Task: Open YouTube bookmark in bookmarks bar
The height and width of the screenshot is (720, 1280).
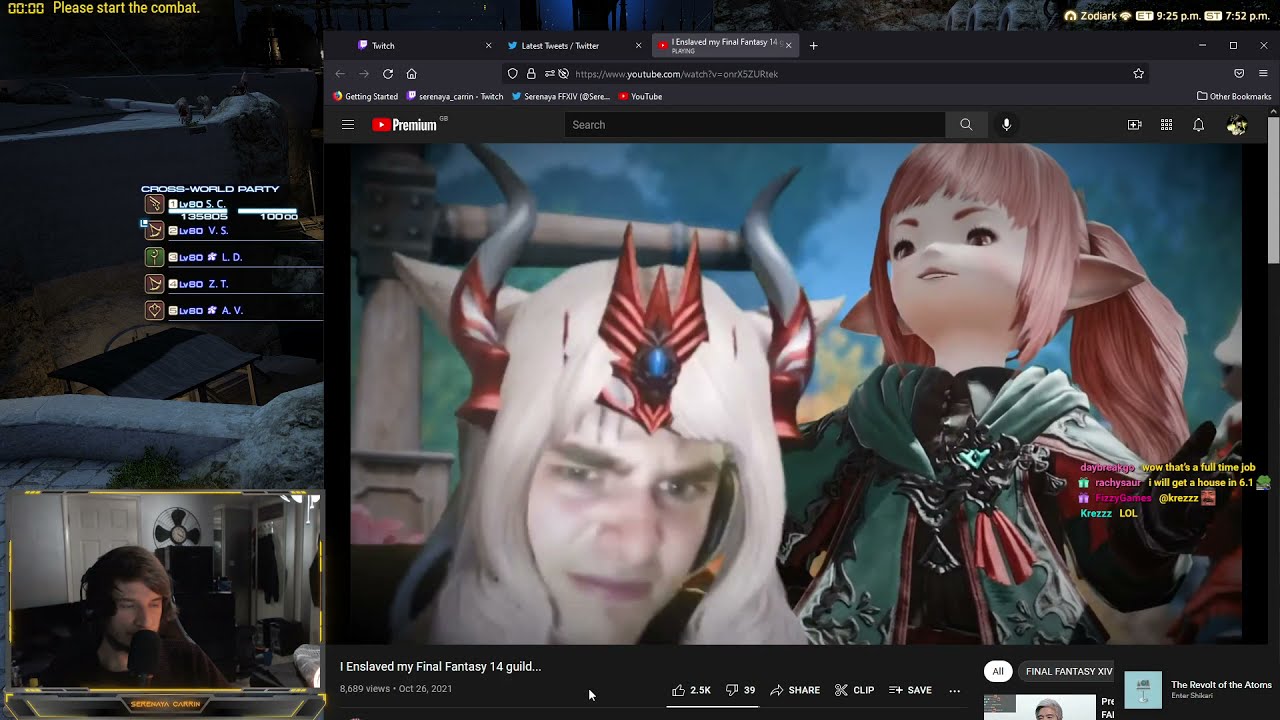Action: pos(640,97)
